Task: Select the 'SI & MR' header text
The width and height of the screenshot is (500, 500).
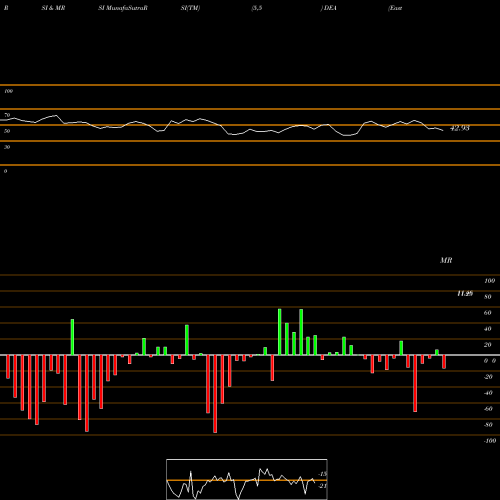Action: [53, 8]
